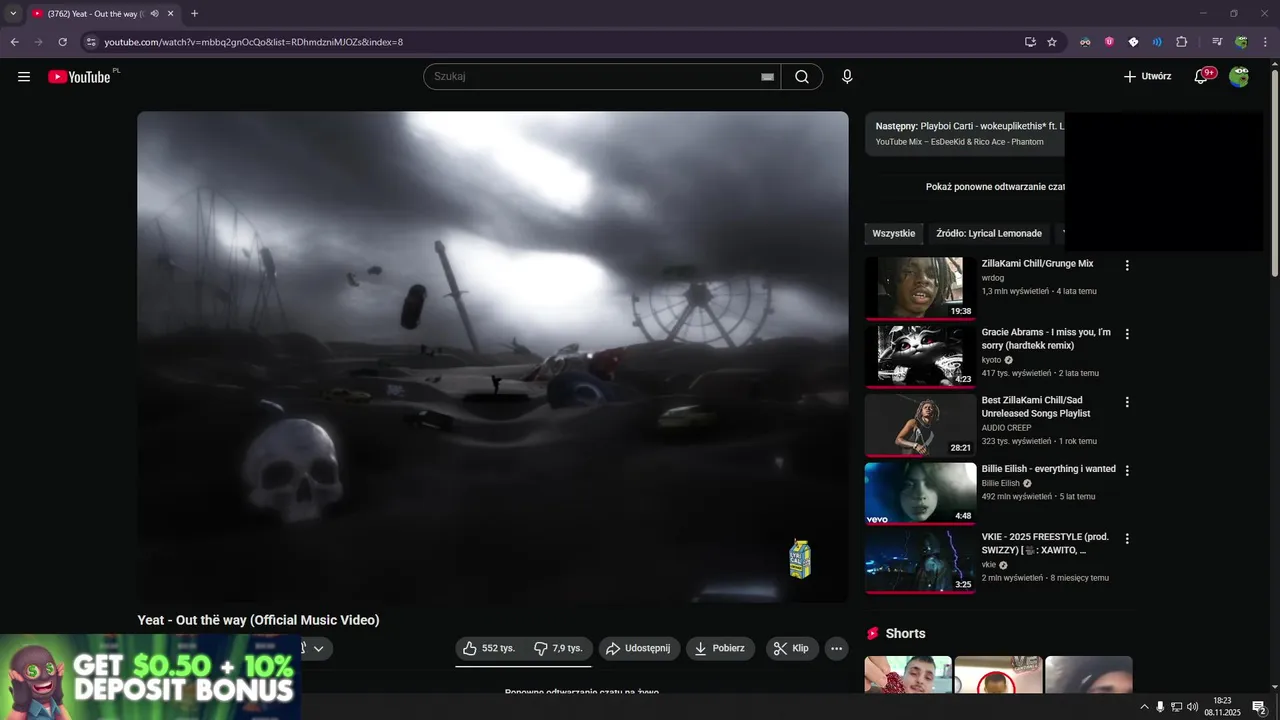Open Chrome three-dot menu

click(x=1265, y=42)
